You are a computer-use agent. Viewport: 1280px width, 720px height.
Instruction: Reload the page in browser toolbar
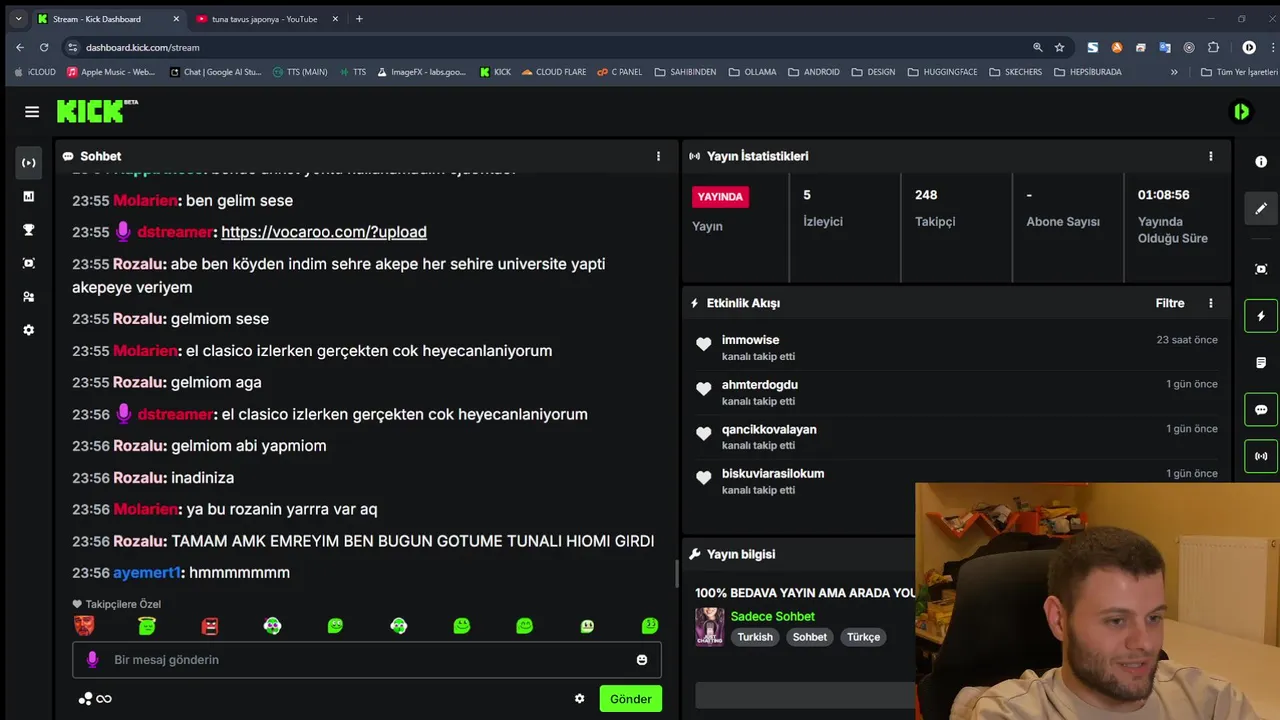click(x=44, y=47)
